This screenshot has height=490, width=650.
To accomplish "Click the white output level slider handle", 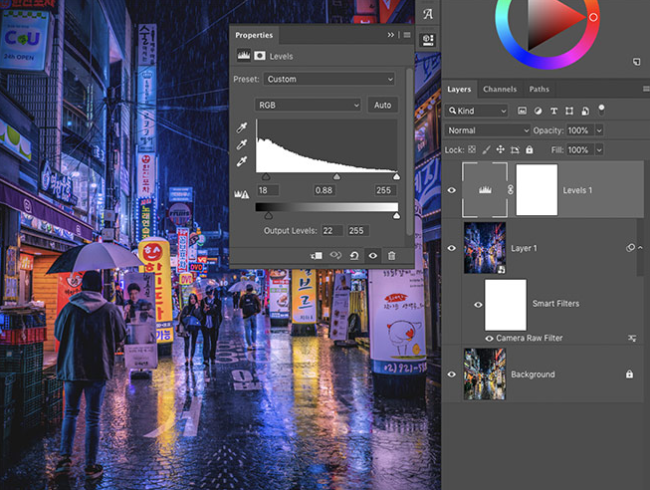I will click(396, 216).
